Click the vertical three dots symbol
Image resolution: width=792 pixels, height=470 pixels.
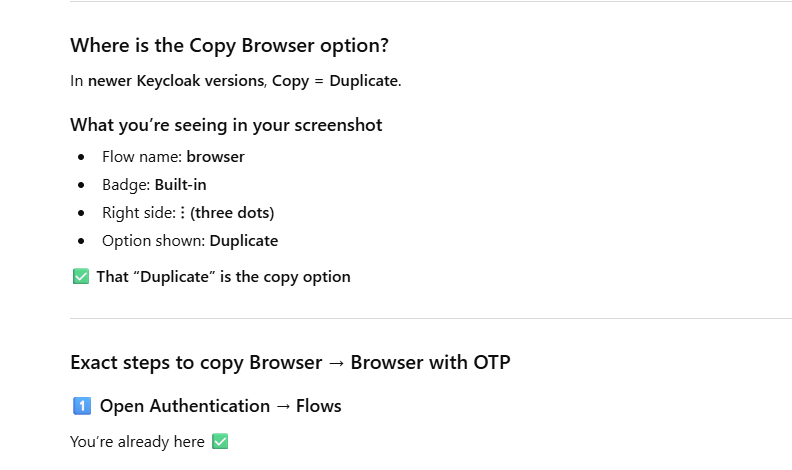click(x=183, y=213)
